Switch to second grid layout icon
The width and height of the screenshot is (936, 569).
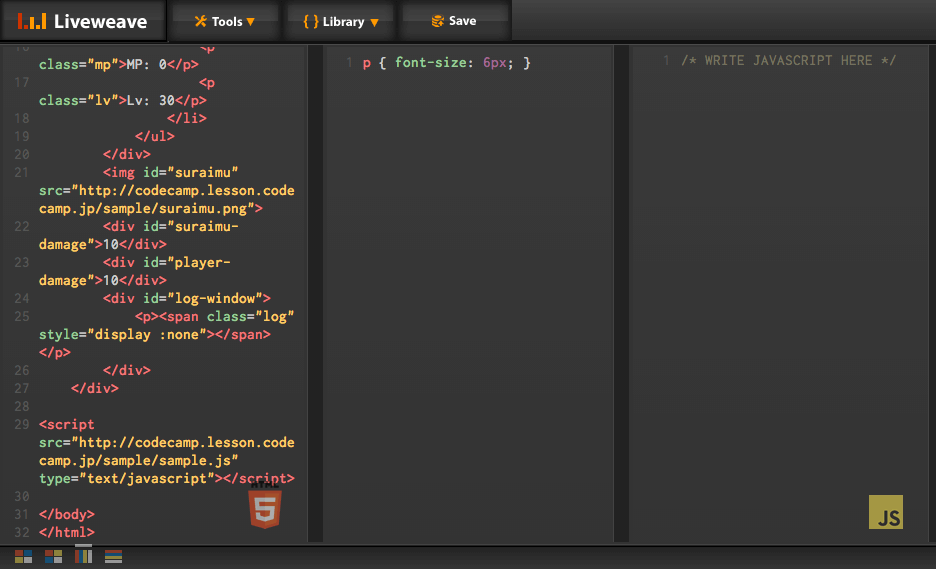(54, 556)
